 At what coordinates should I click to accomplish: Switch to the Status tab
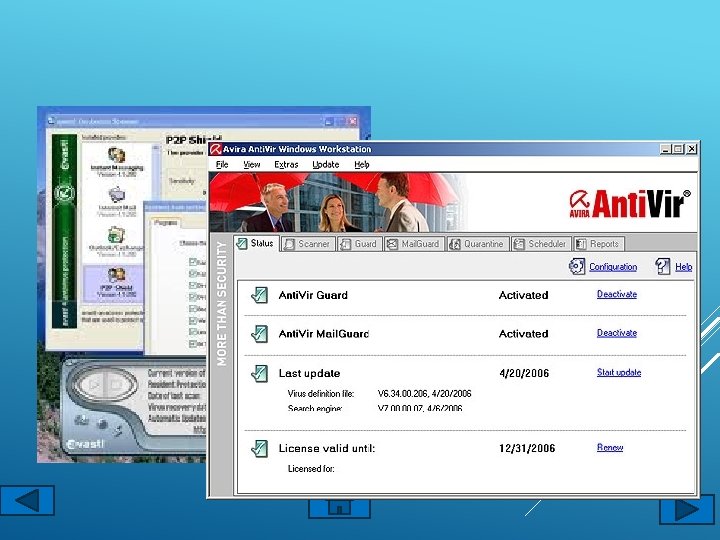[256, 243]
